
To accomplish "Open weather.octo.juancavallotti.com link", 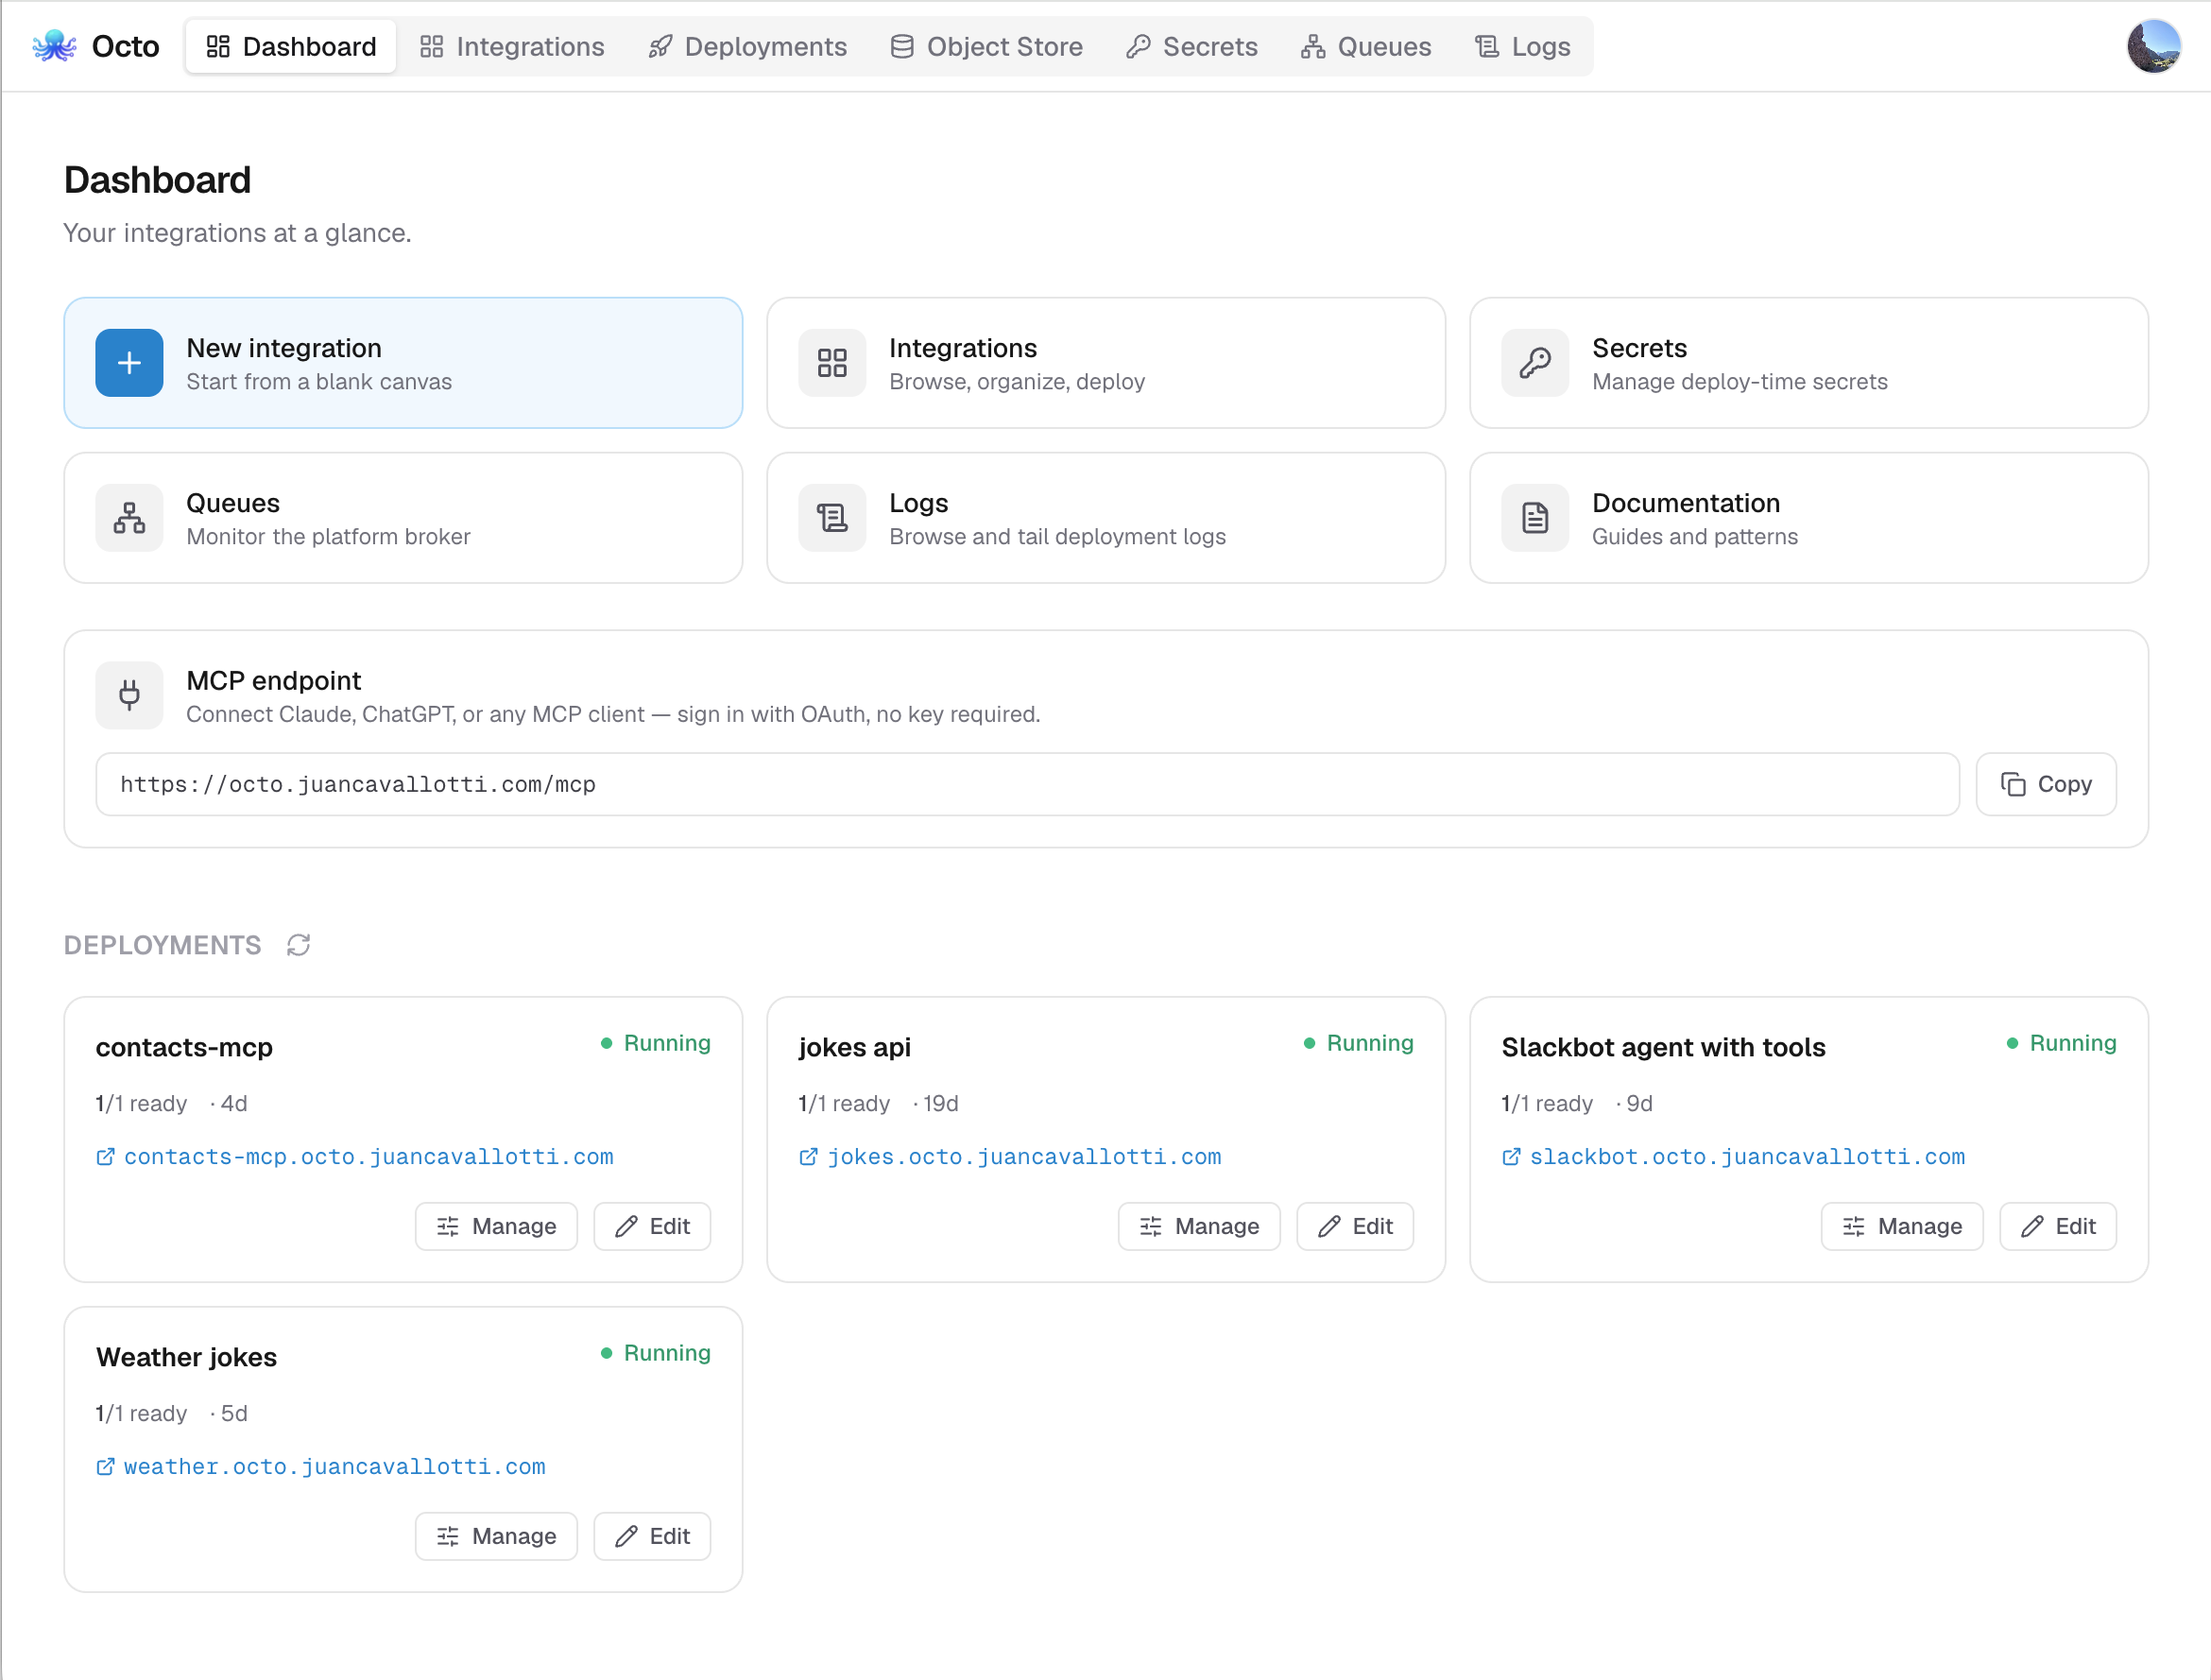I will (334, 1467).
